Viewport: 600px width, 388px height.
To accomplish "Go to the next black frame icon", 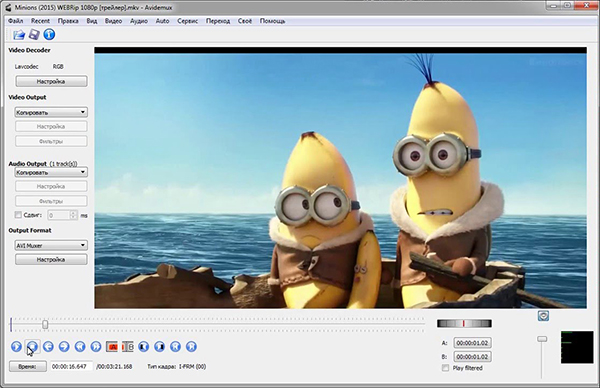I will (160, 347).
